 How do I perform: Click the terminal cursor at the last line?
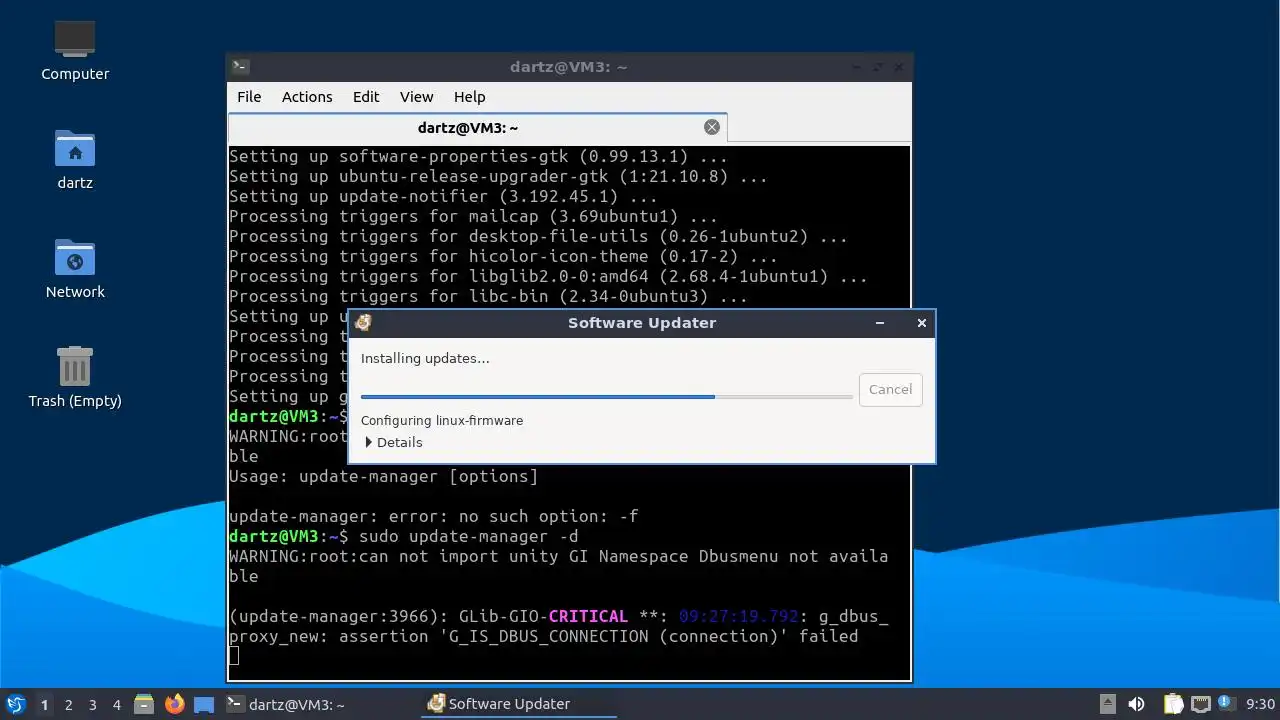234,656
